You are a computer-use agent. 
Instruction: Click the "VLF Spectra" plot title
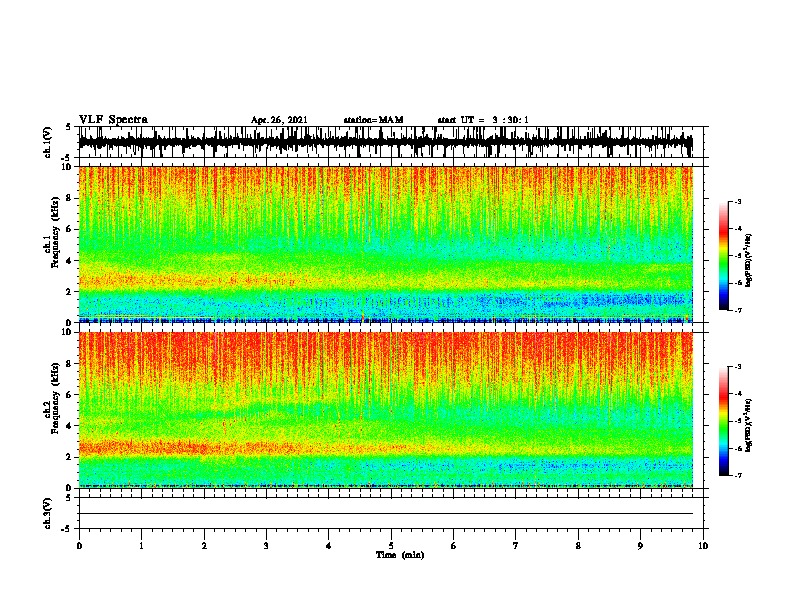click(x=113, y=120)
